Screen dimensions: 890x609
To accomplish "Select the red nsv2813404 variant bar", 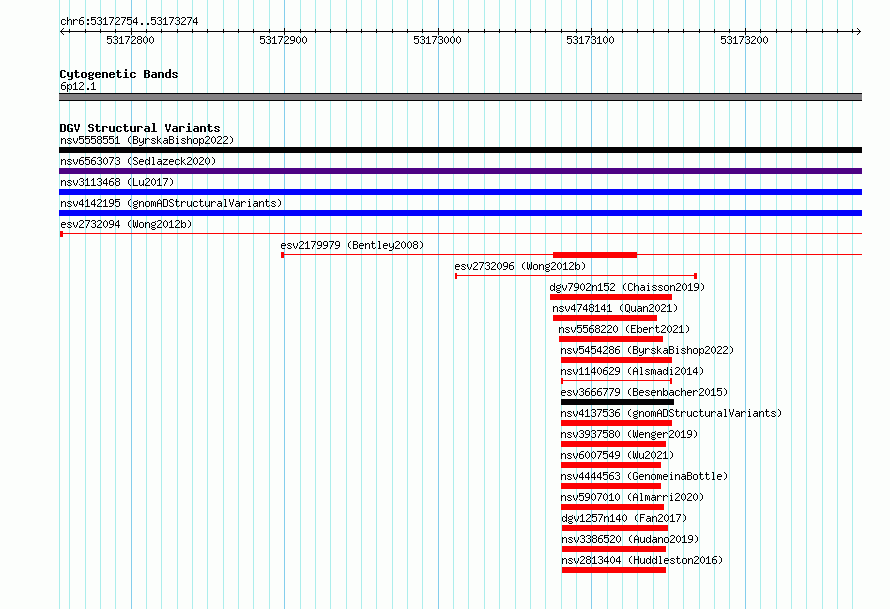I will point(614,570).
